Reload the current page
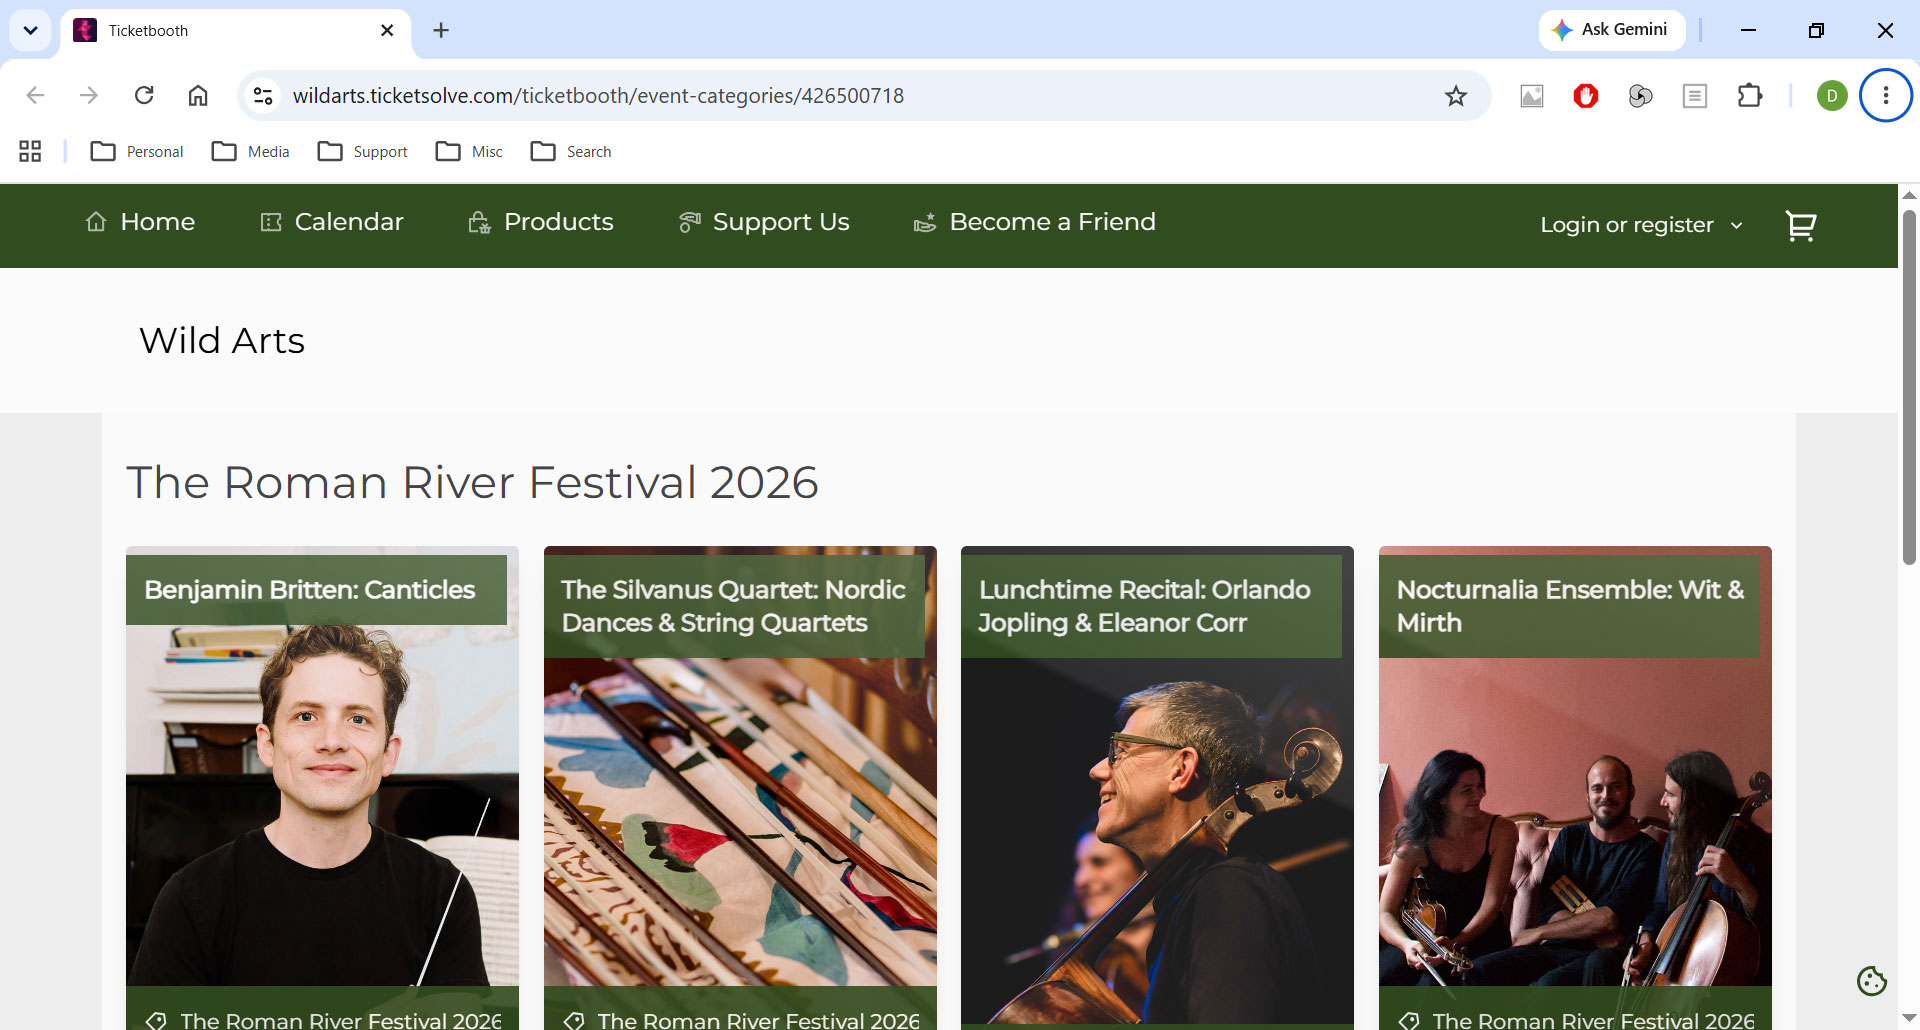This screenshot has height=1030, width=1920. coord(144,95)
